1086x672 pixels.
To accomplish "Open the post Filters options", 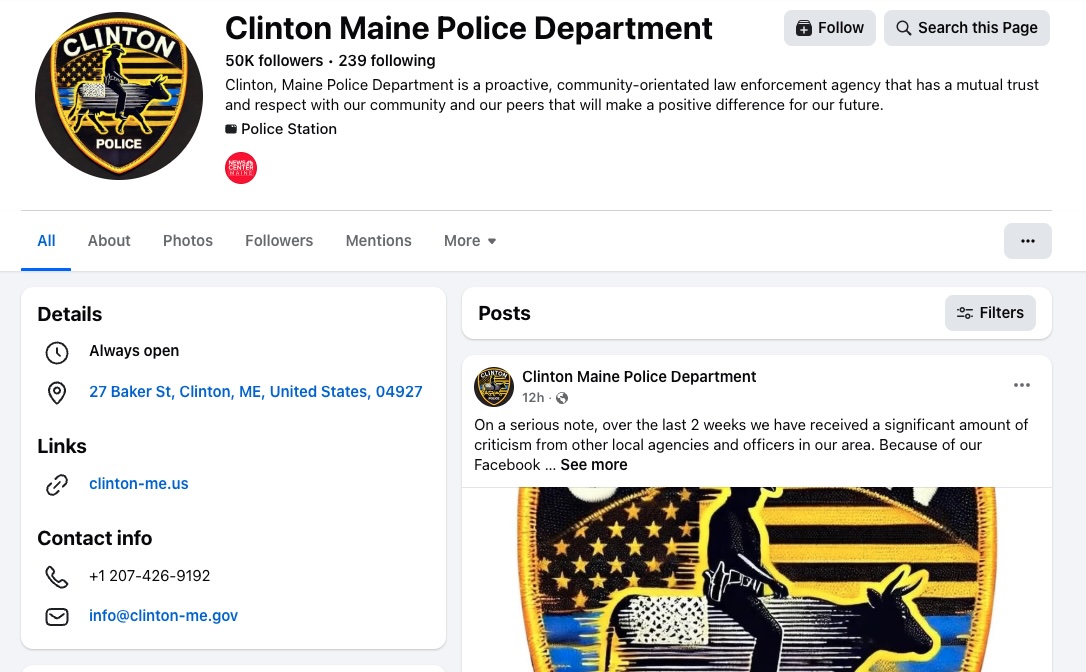I will pos(990,313).
